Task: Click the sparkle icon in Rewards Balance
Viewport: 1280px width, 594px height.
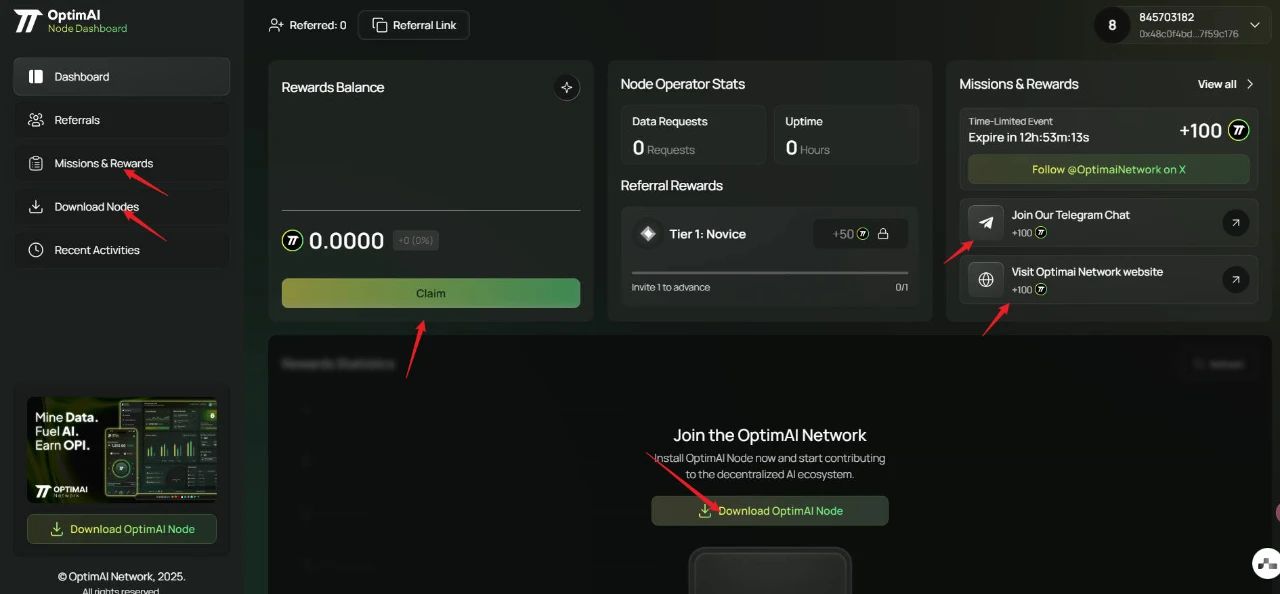Action: tap(567, 88)
